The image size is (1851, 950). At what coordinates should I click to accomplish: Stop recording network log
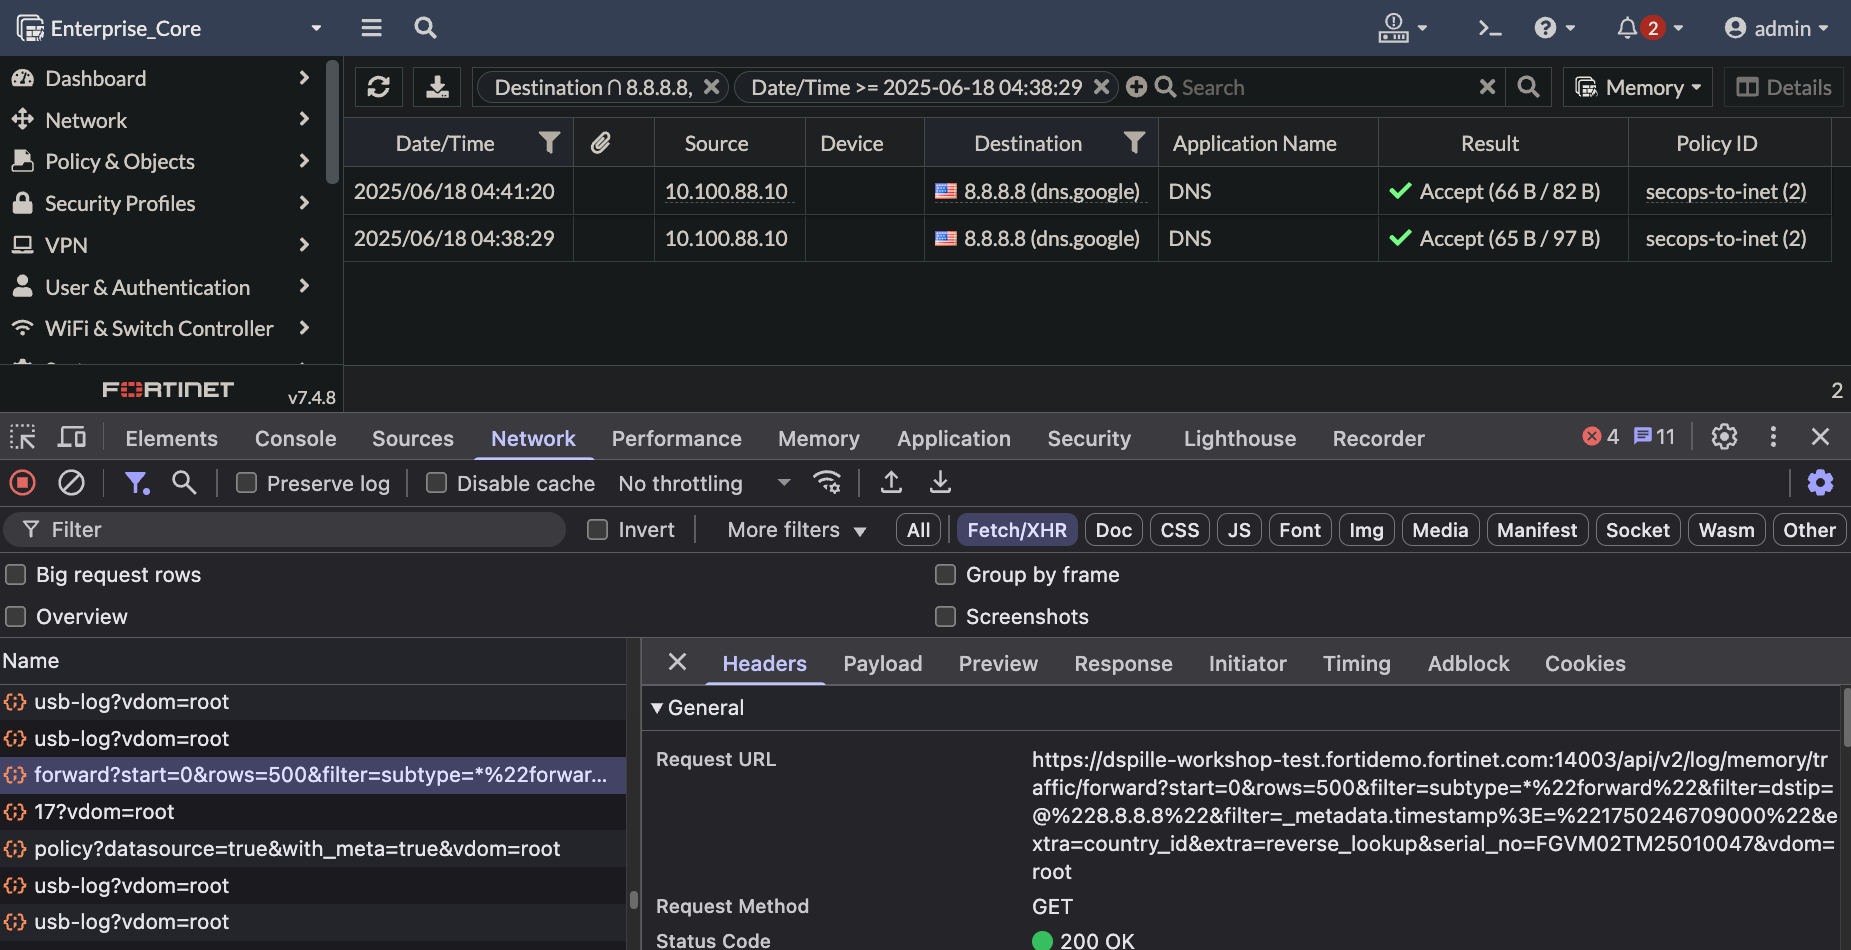[x=23, y=483]
